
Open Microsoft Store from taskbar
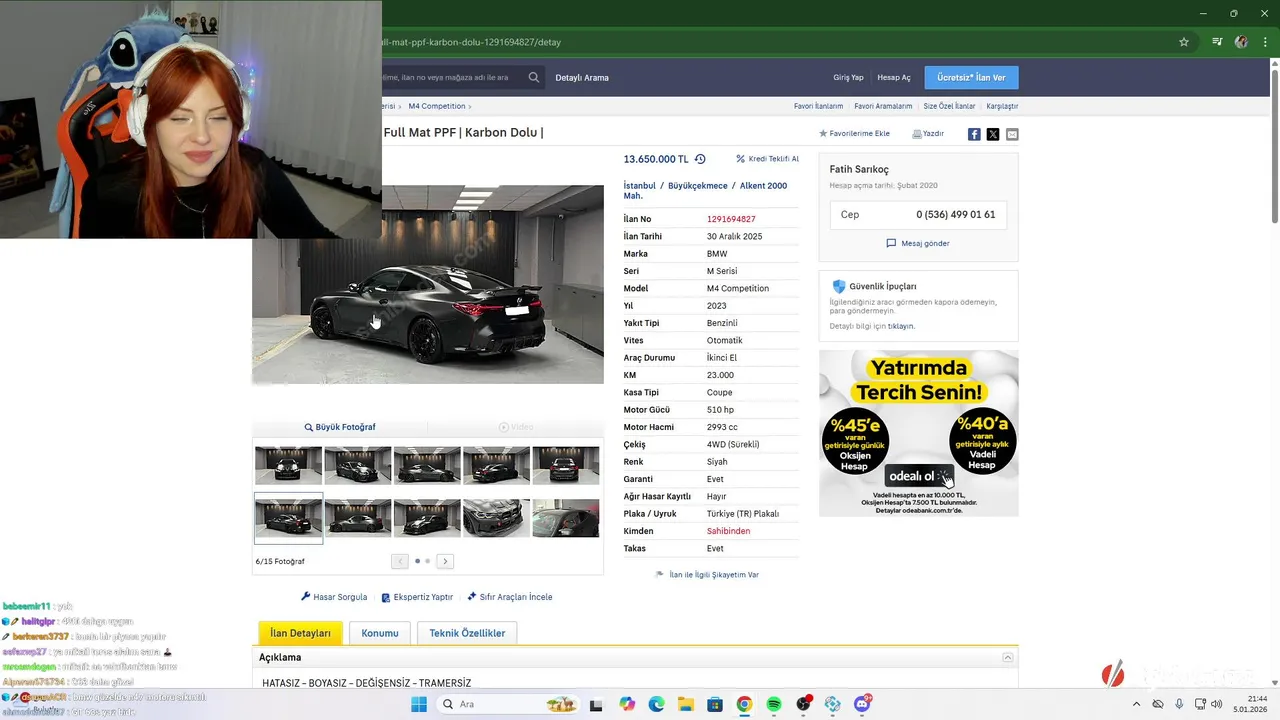(714, 704)
